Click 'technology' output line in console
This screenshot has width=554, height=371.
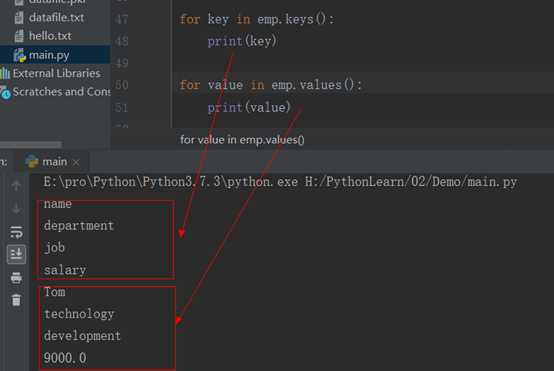[79, 314]
